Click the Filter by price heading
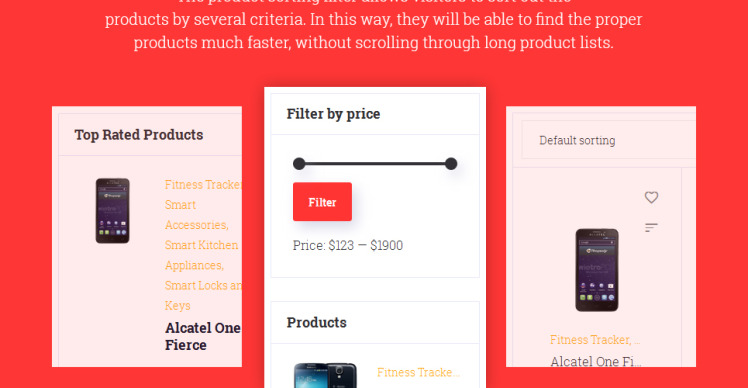Image resolution: width=748 pixels, height=388 pixels. click(333, 114)
